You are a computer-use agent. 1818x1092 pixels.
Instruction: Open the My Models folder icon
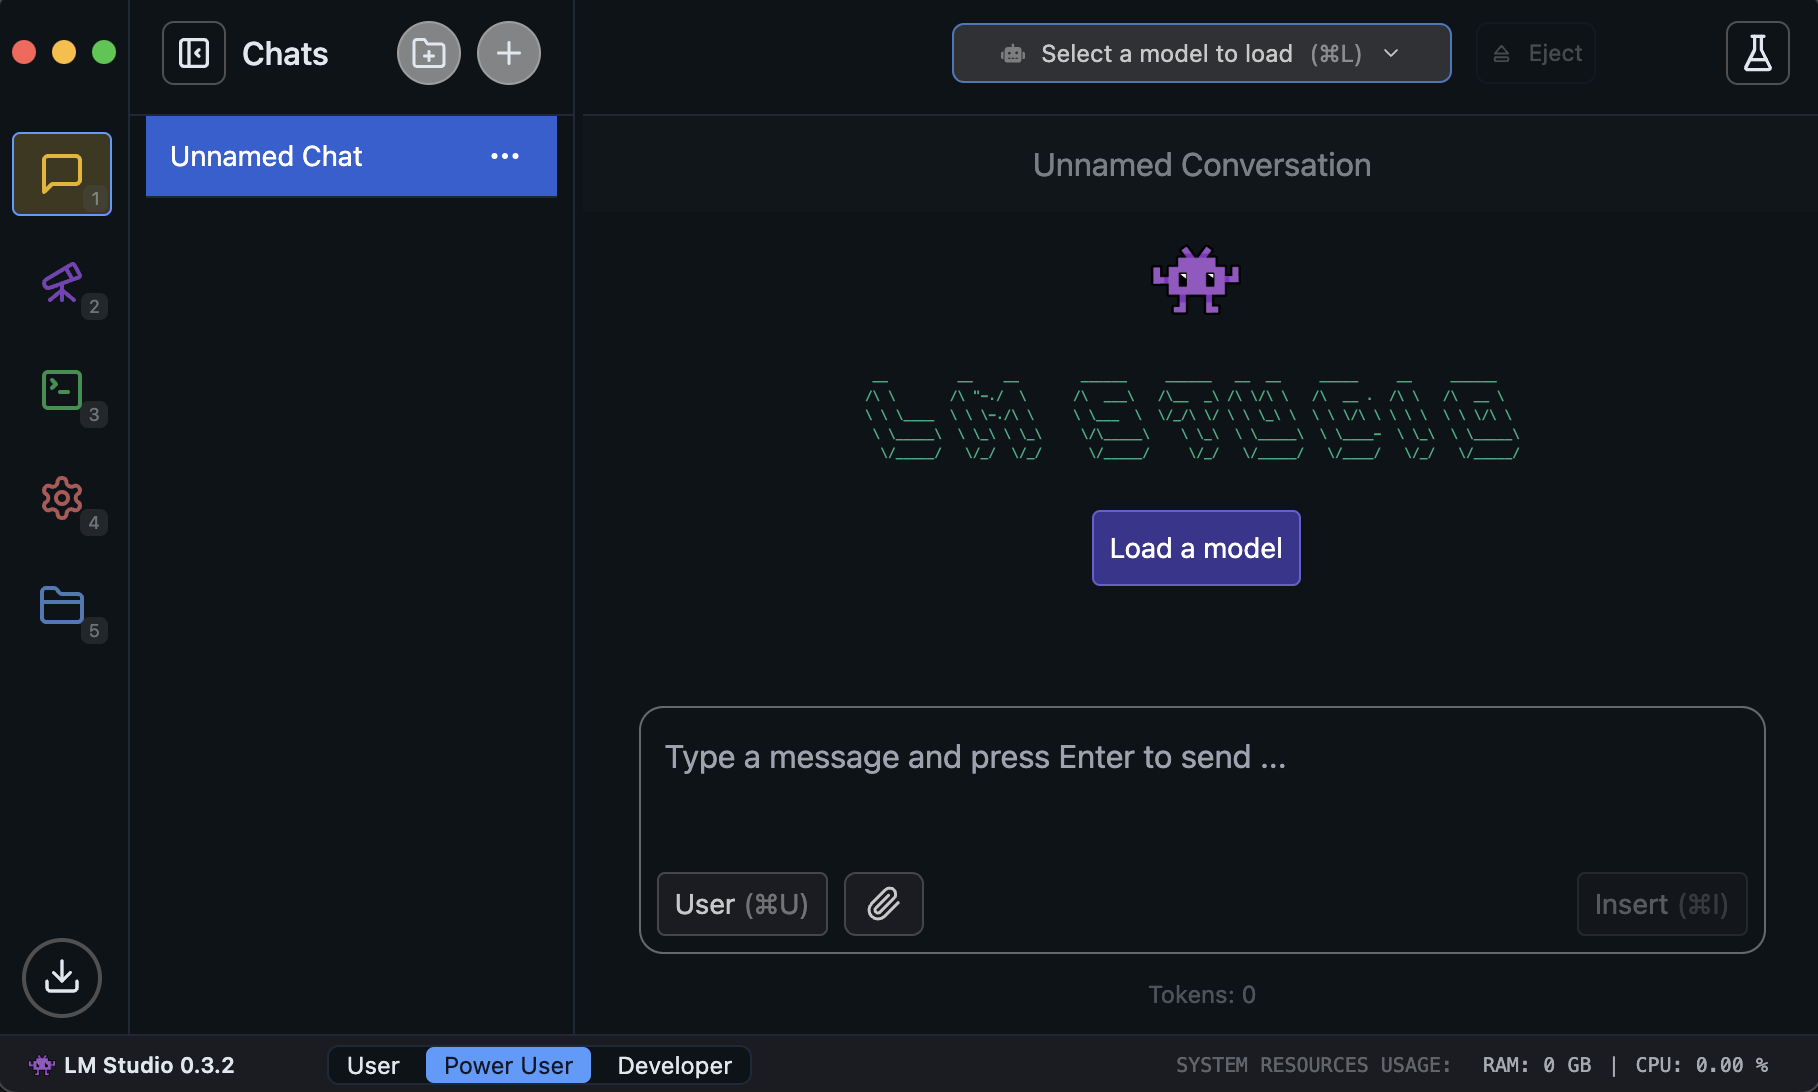(62, 605)
